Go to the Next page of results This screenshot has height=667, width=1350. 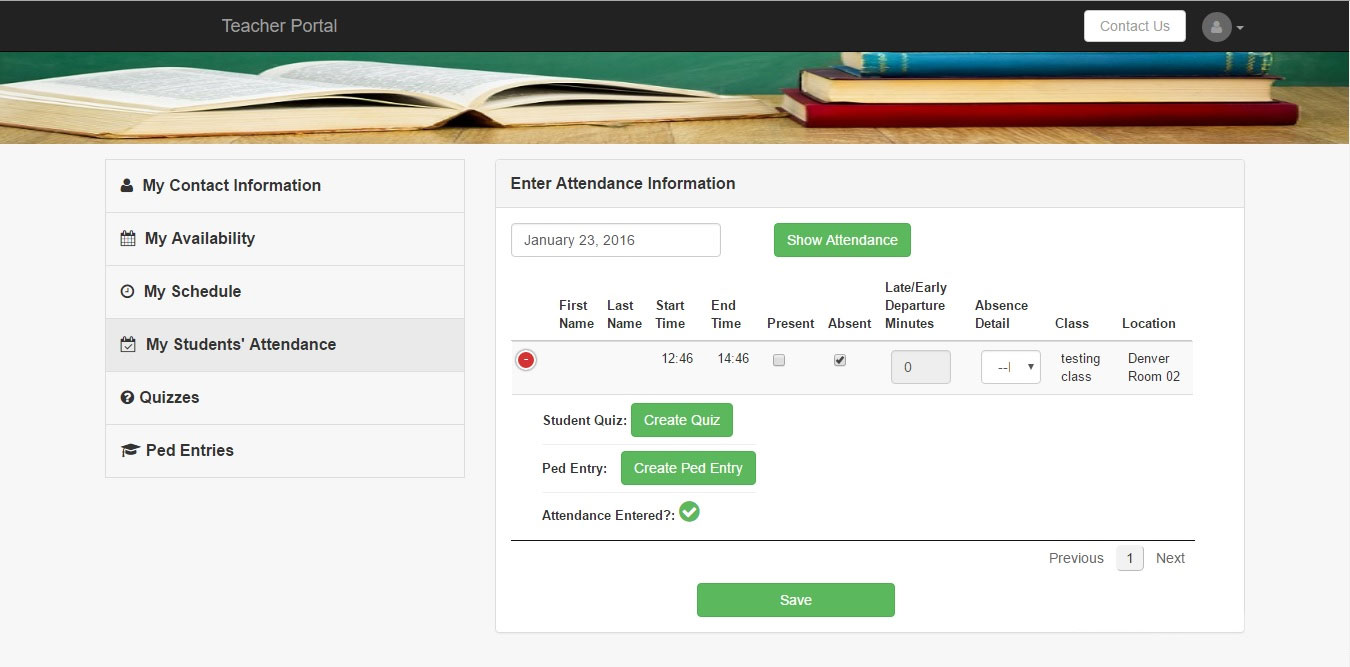[1170, 558]
